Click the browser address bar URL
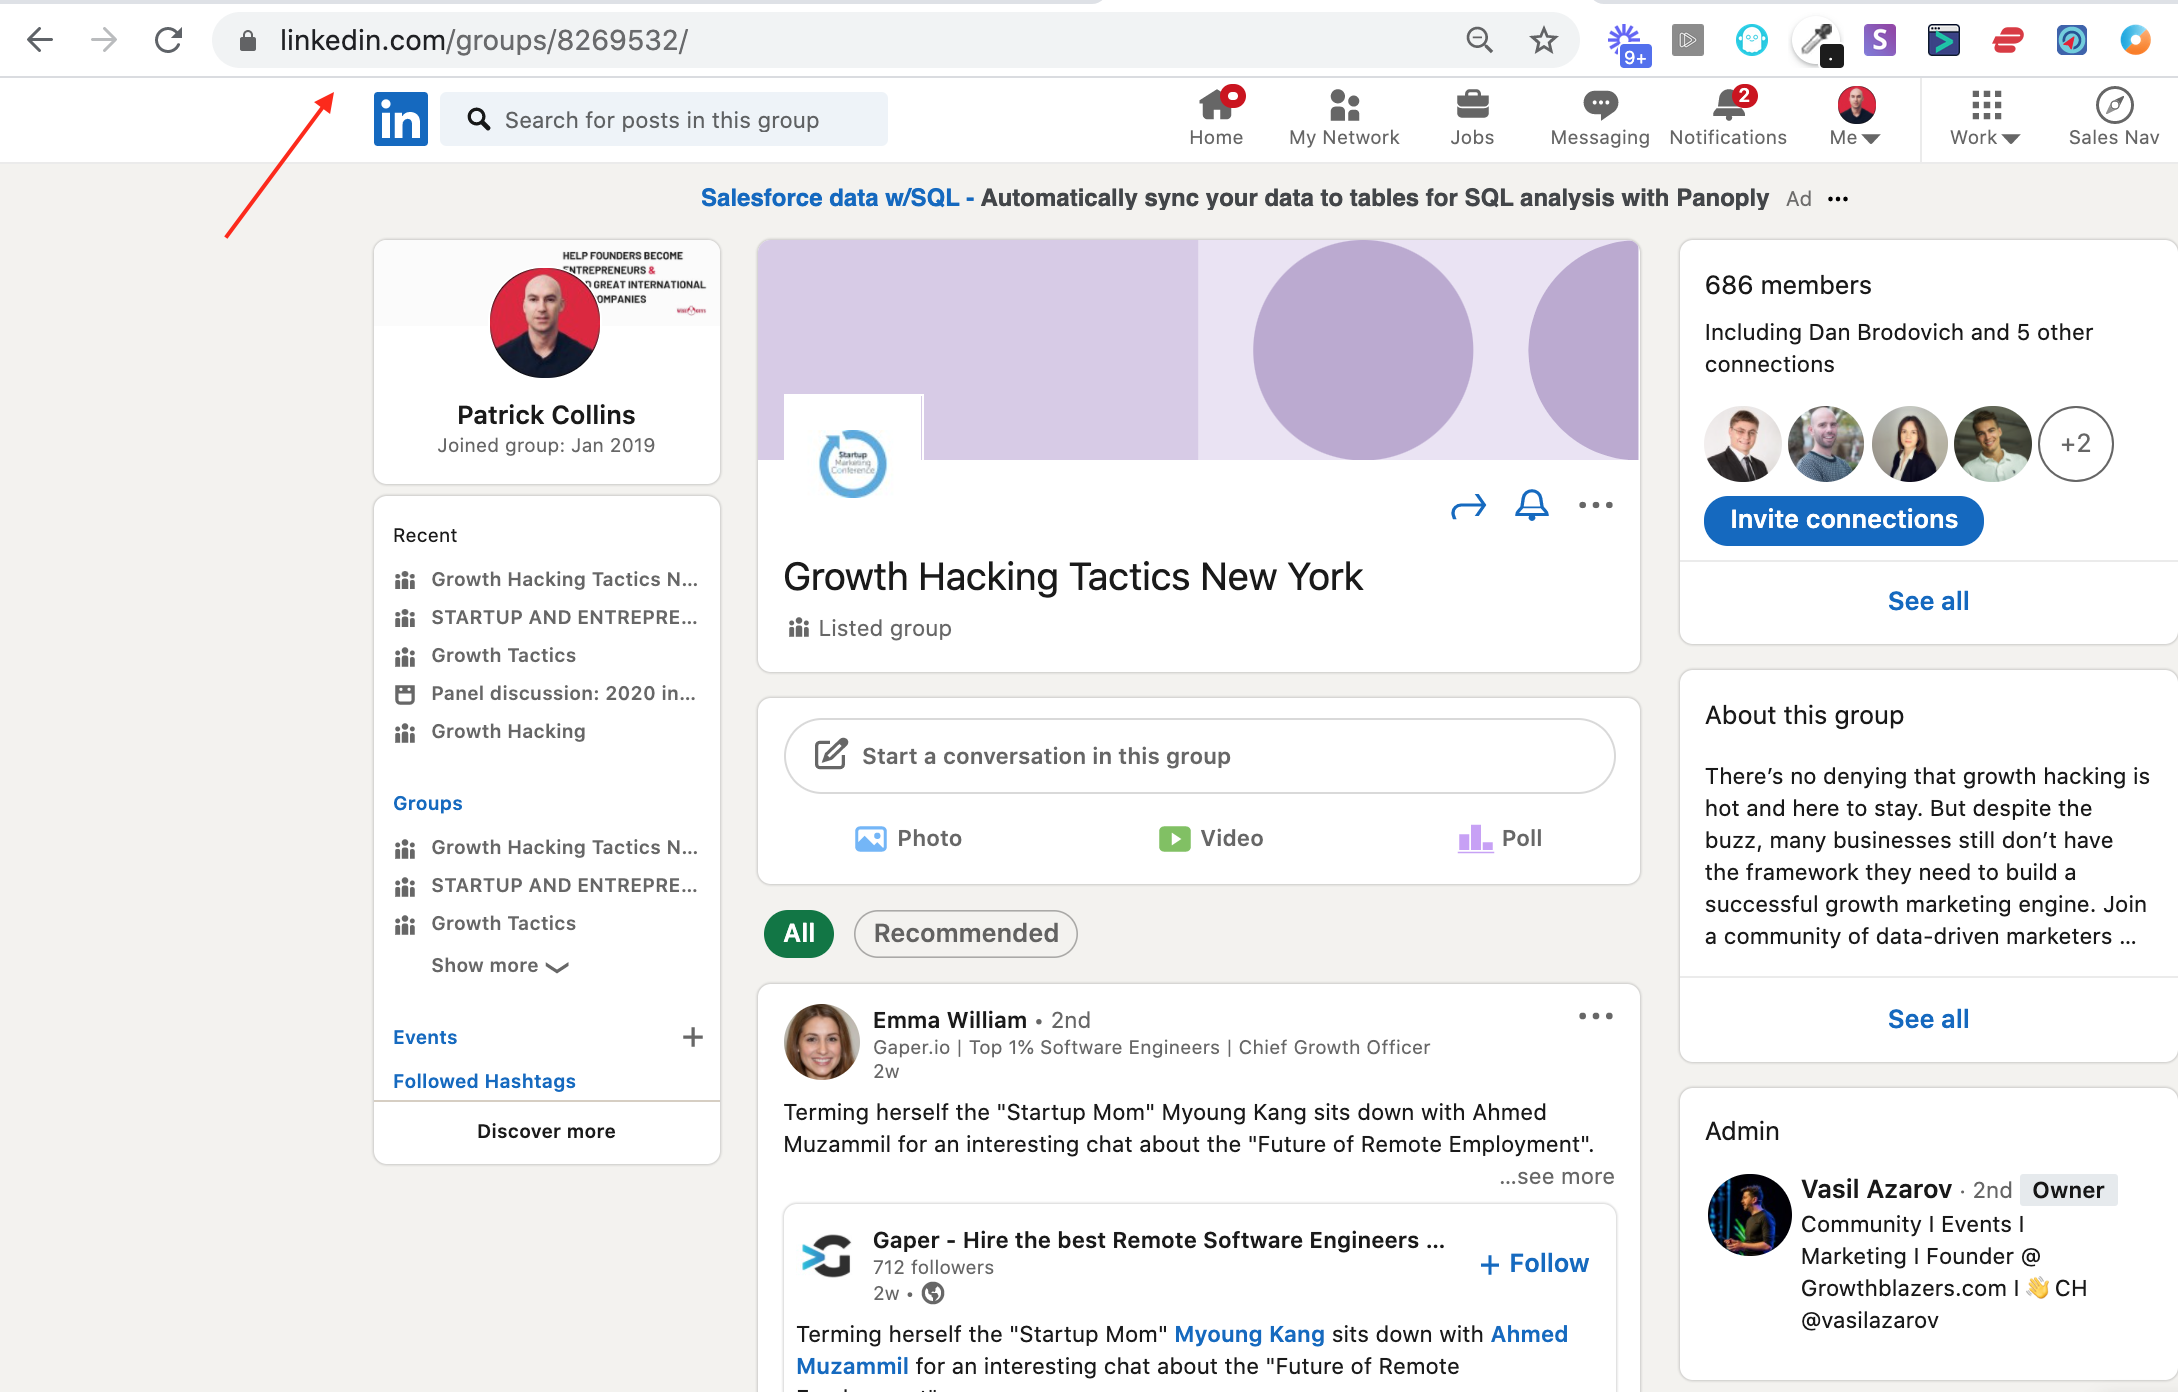Viewport: 2178px width, 1392px height. 484,40
